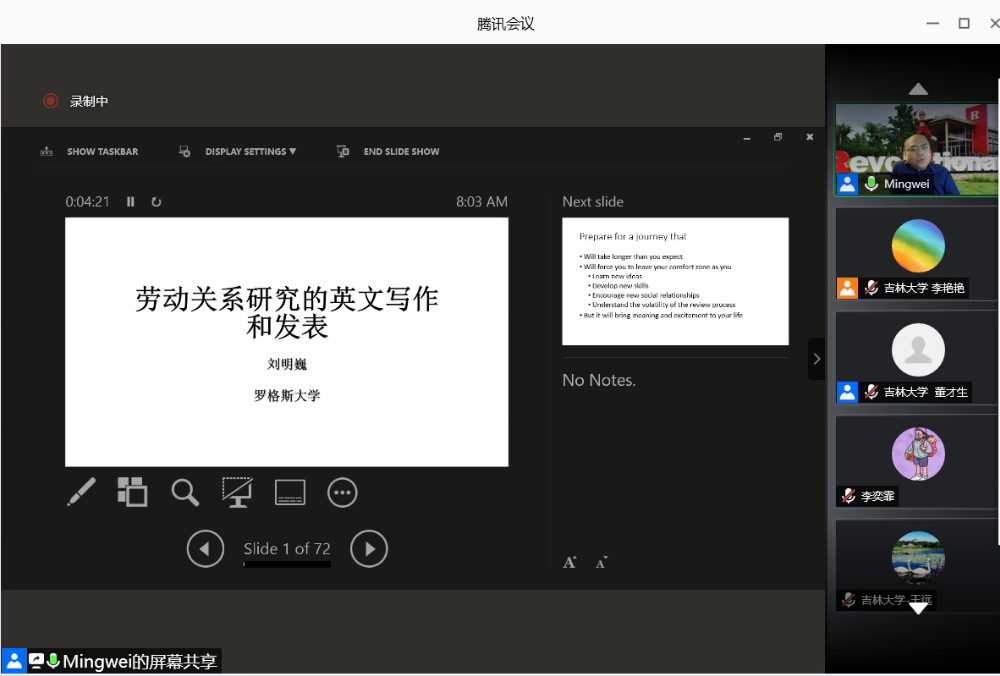Open the see all slides grid
This screenshot has height=676, width=1000.
(x=132, y=492)
